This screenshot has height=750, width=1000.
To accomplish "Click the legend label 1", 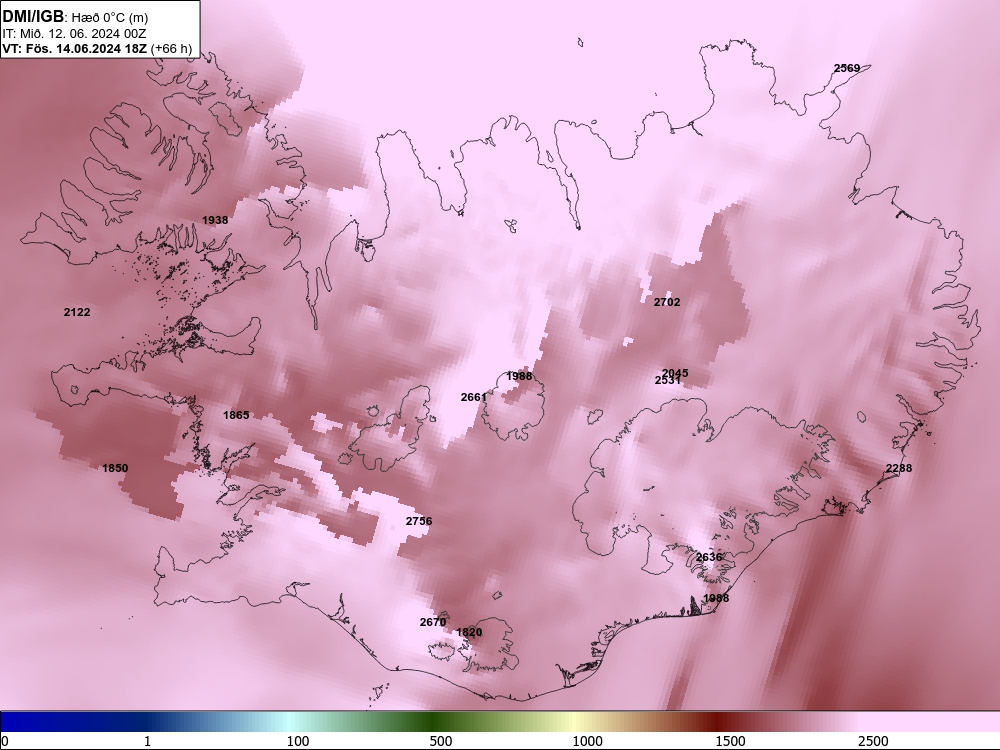I will pyautogui.click(x=147, y=741).
